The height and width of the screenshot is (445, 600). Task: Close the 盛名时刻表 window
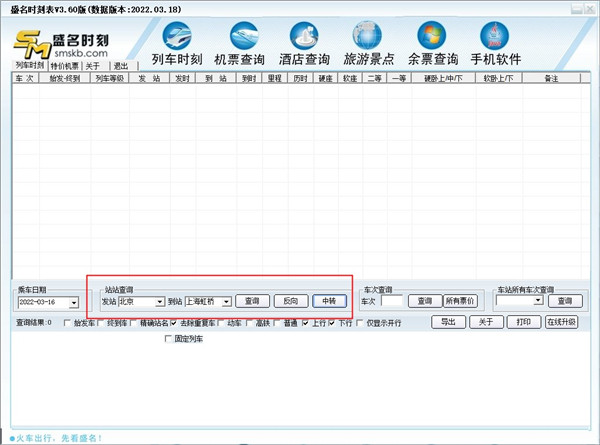[x=589, y=9]
